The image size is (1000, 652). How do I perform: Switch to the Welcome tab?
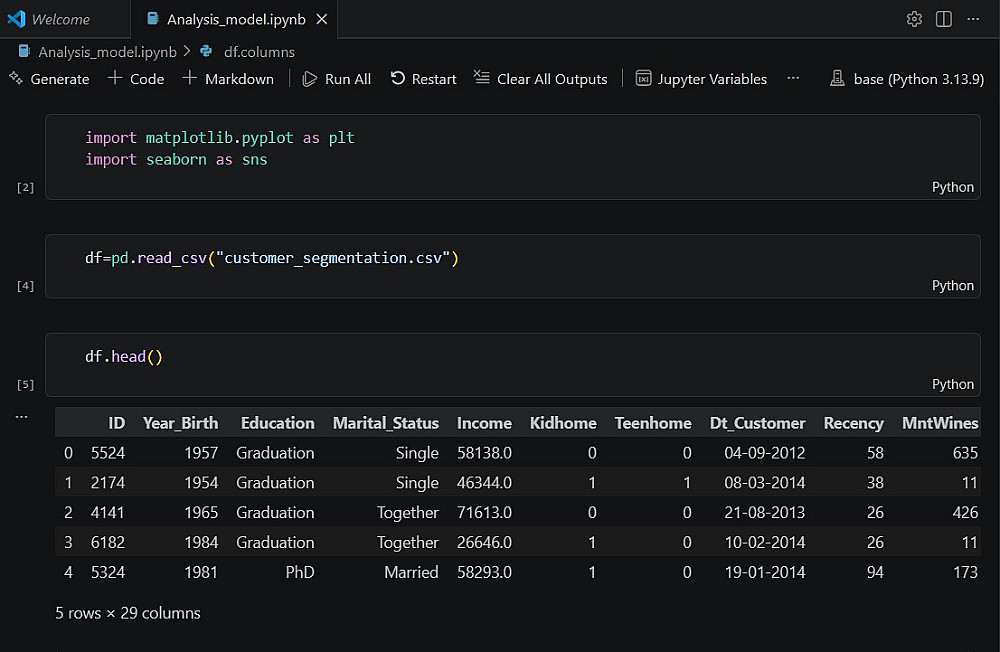coord(59,19)
